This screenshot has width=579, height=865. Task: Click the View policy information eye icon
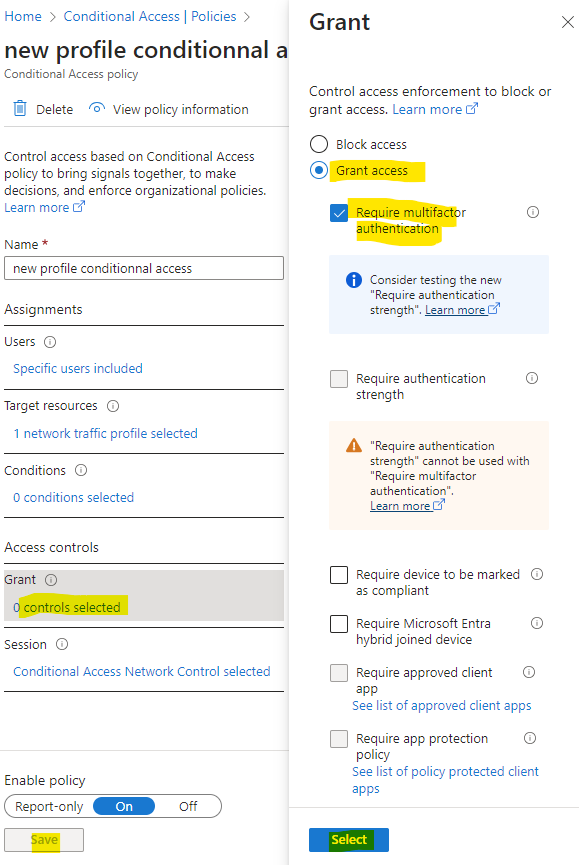[96, 108]
